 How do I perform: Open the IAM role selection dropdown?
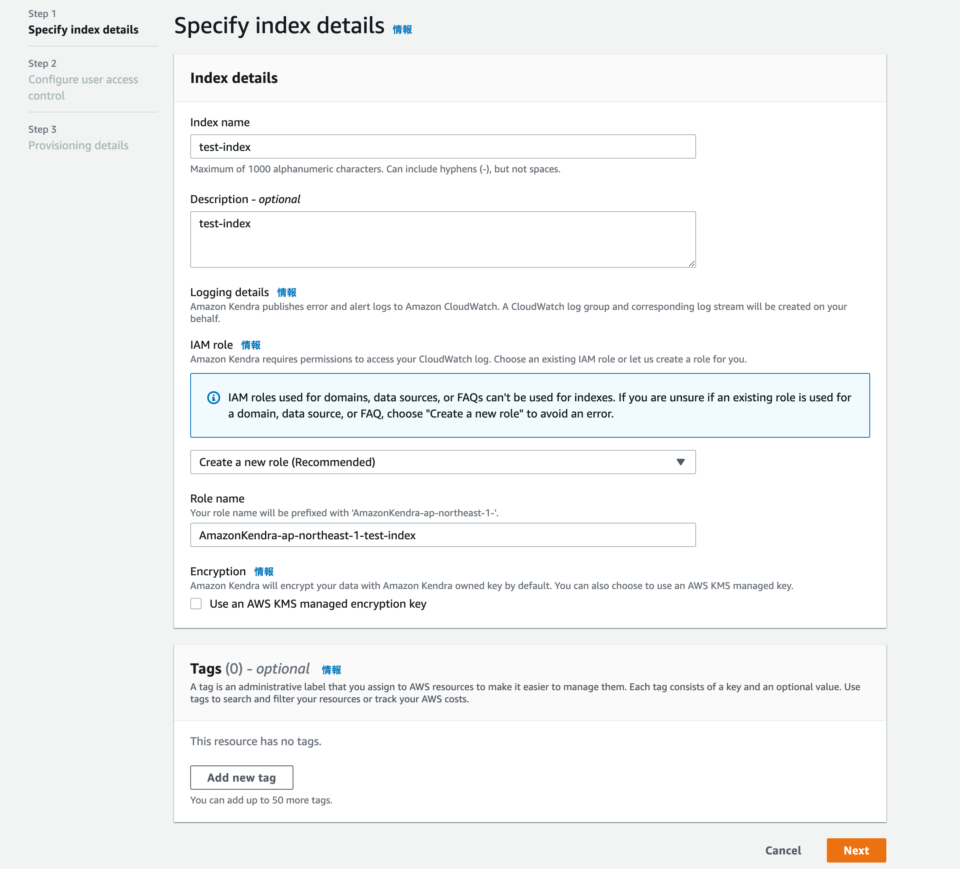443,461
